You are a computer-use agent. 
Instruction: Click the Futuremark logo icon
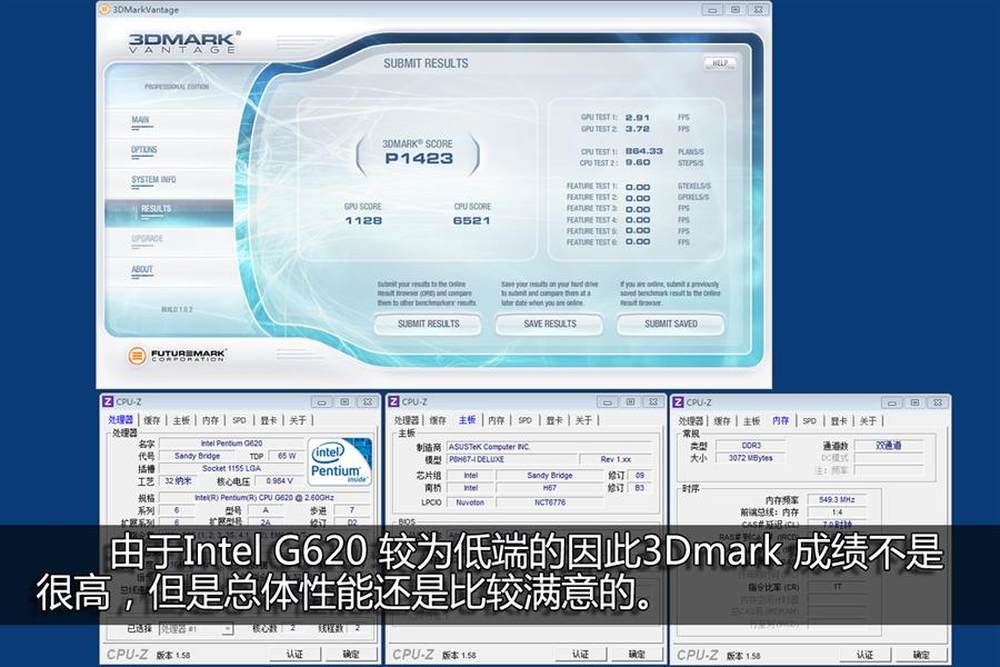(137, 355)
